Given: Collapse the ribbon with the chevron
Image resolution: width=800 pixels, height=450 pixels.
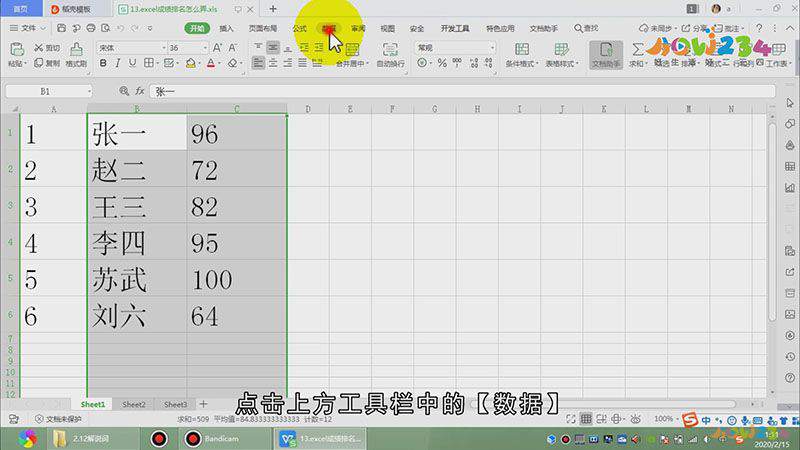Looking at the screenshot, I should click(791, 28).
